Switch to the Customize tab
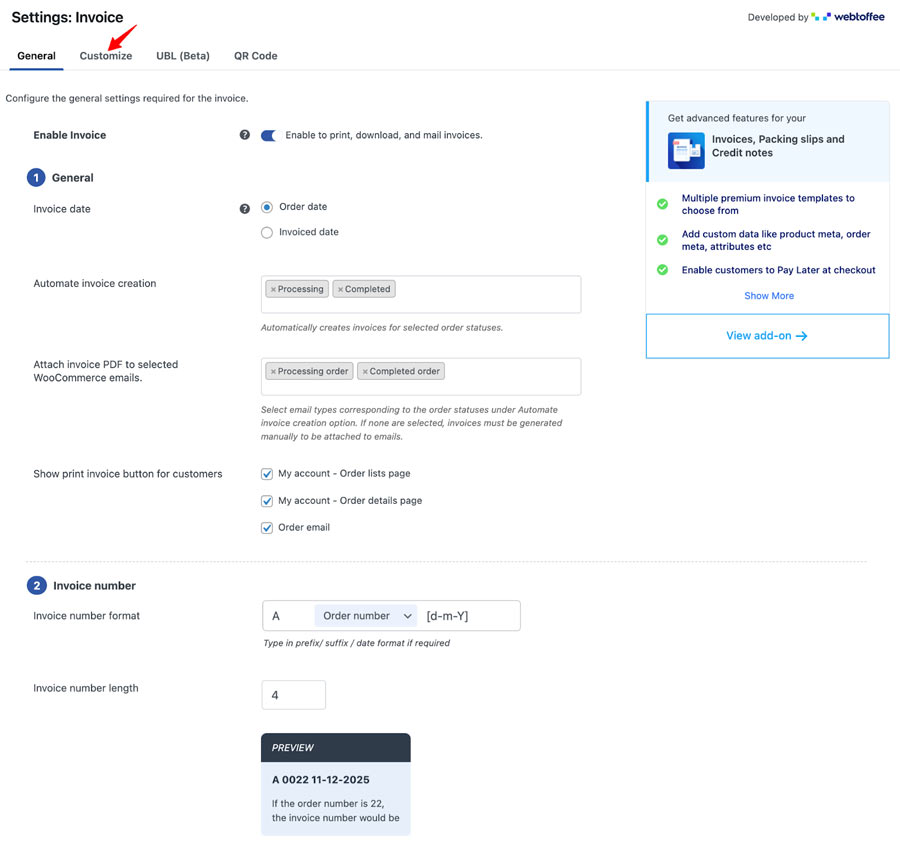This screenshot has height=847, width=900. (106, 56)
